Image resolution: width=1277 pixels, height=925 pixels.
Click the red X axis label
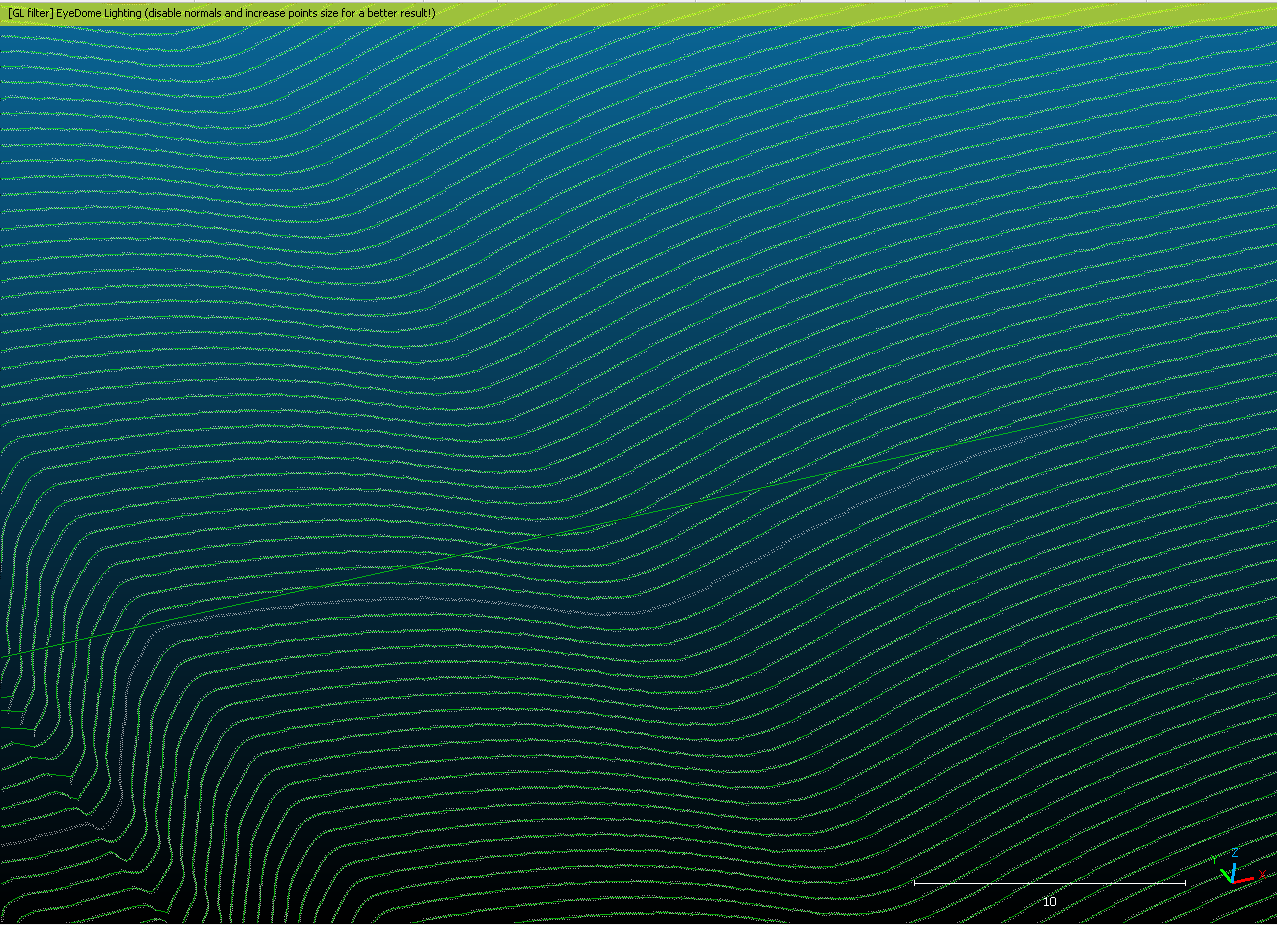1262,874
